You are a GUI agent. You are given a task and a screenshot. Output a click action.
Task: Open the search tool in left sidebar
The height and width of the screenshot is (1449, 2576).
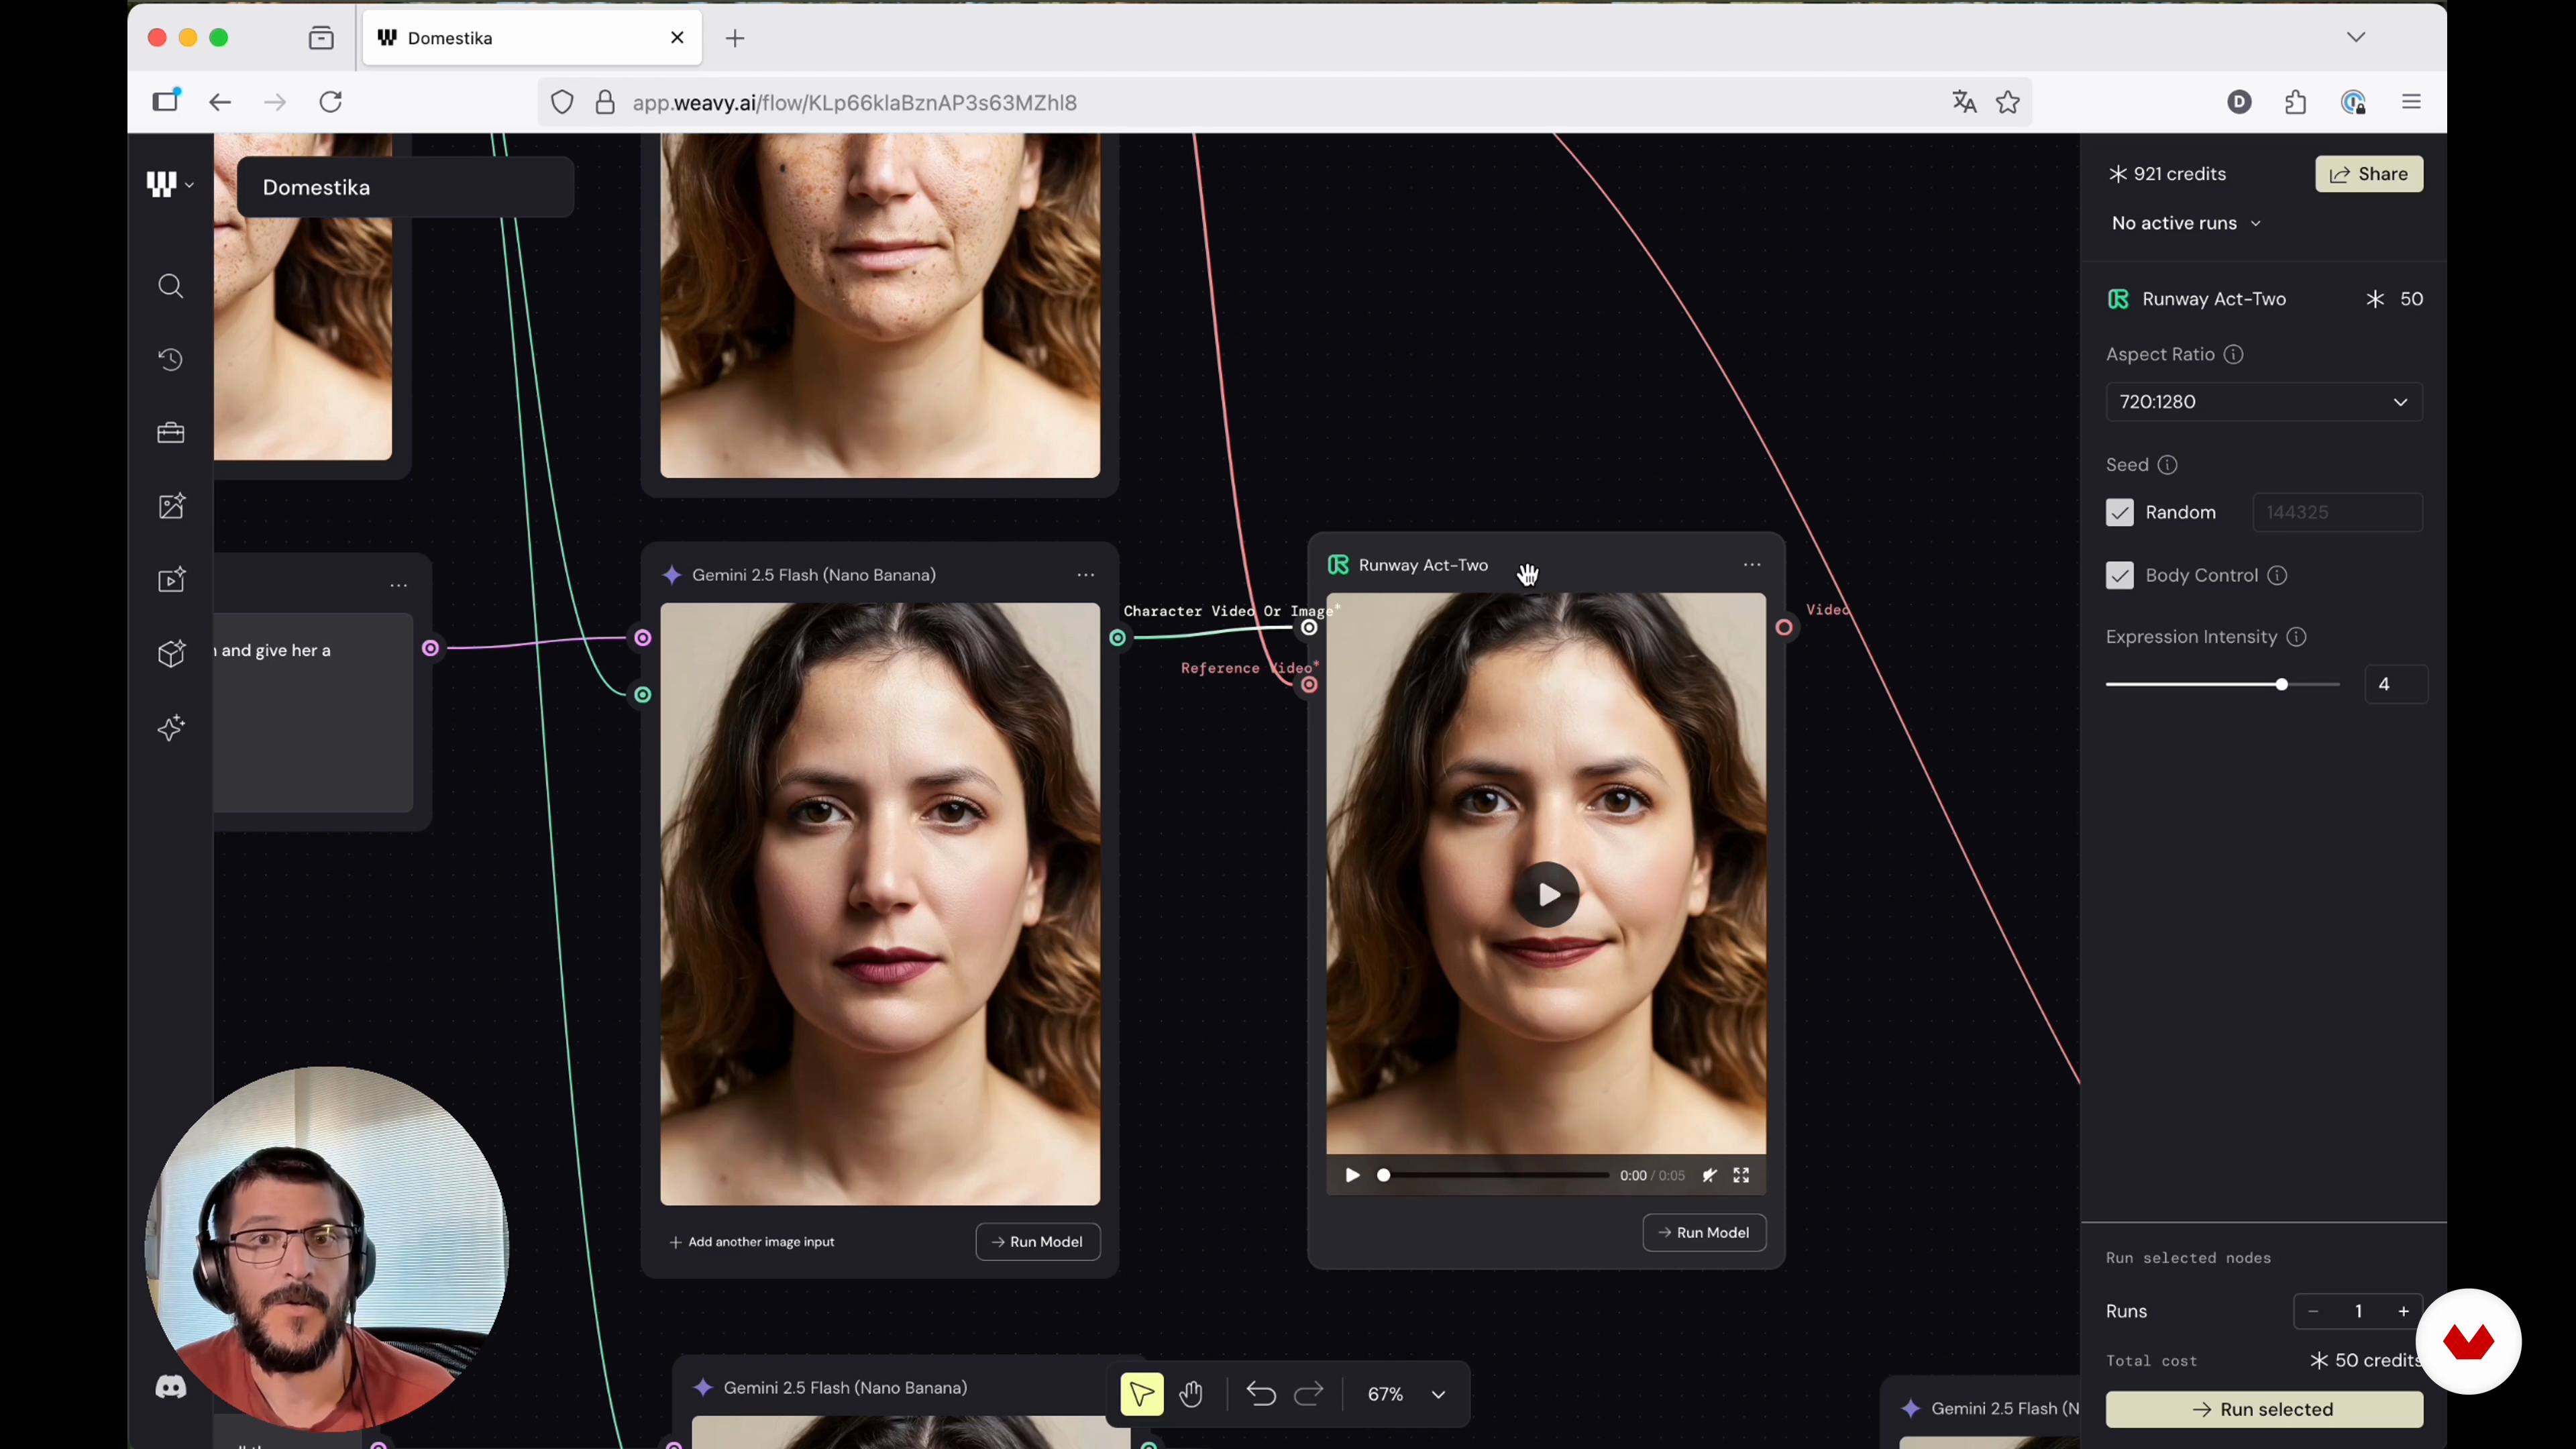[x=171, y=287]
